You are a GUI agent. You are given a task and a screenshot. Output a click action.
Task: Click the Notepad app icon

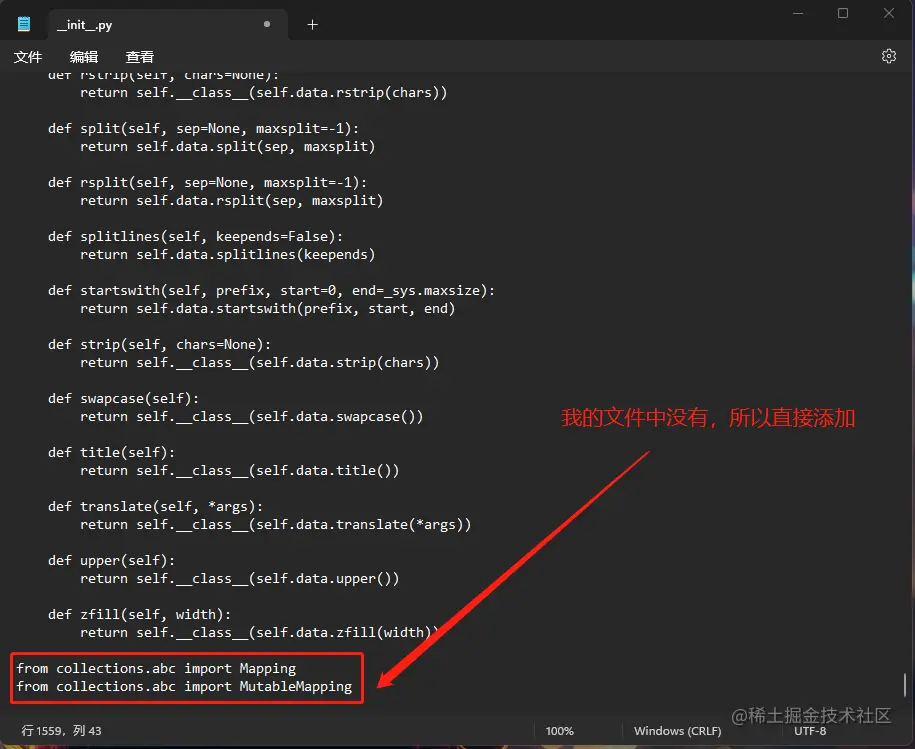[24, 24]
